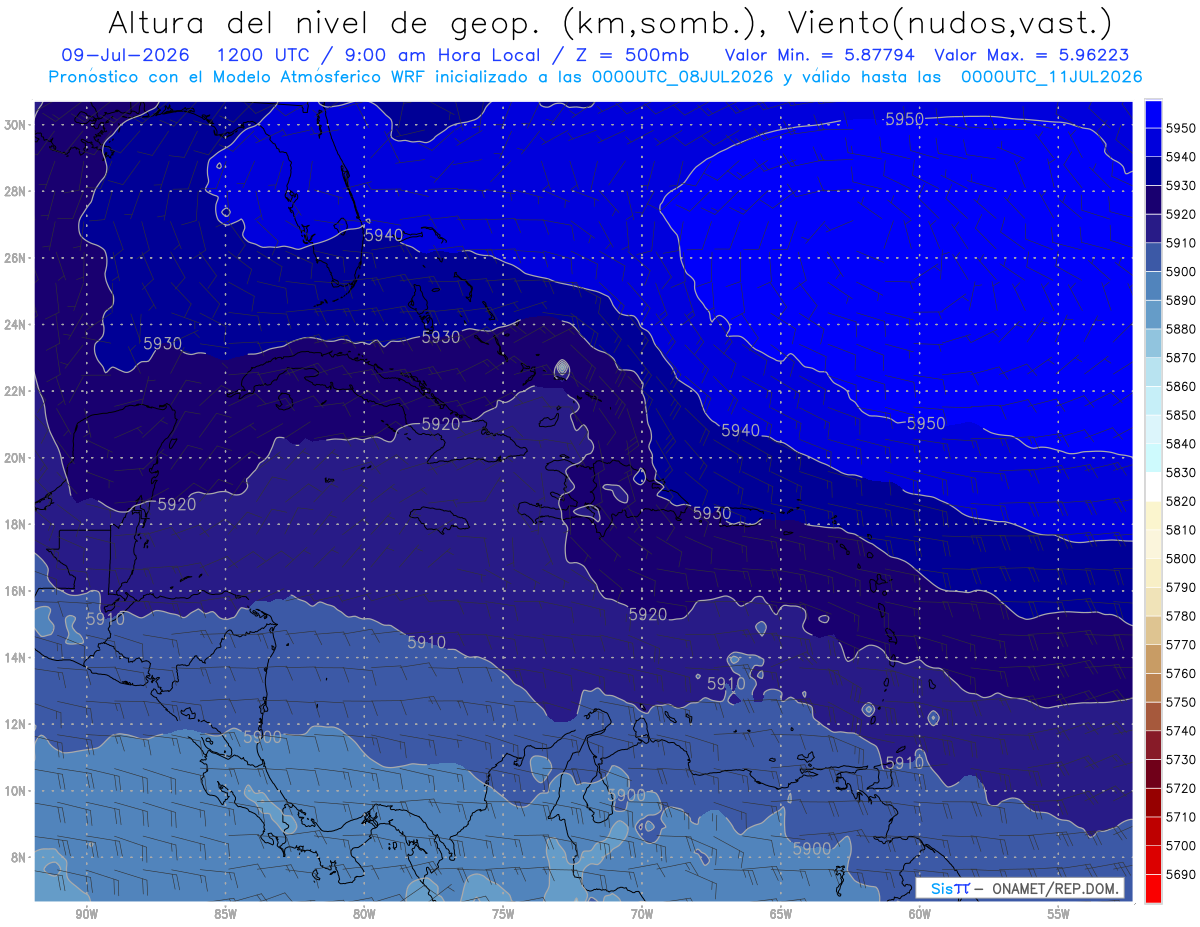
Task: Click the 5840 value on the color legend
Action: (1181, 444)
